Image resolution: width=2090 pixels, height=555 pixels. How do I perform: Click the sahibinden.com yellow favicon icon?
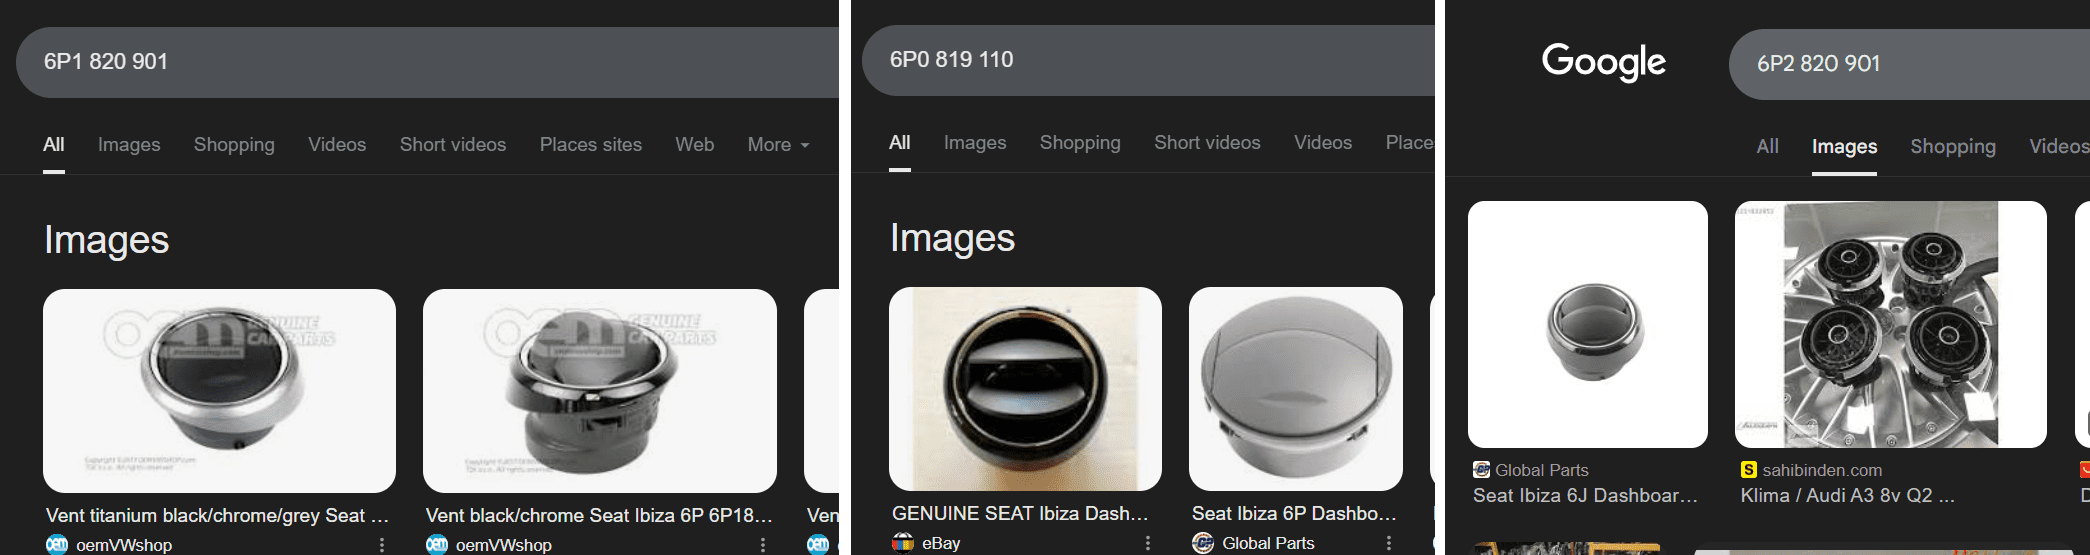(1748, 470)
